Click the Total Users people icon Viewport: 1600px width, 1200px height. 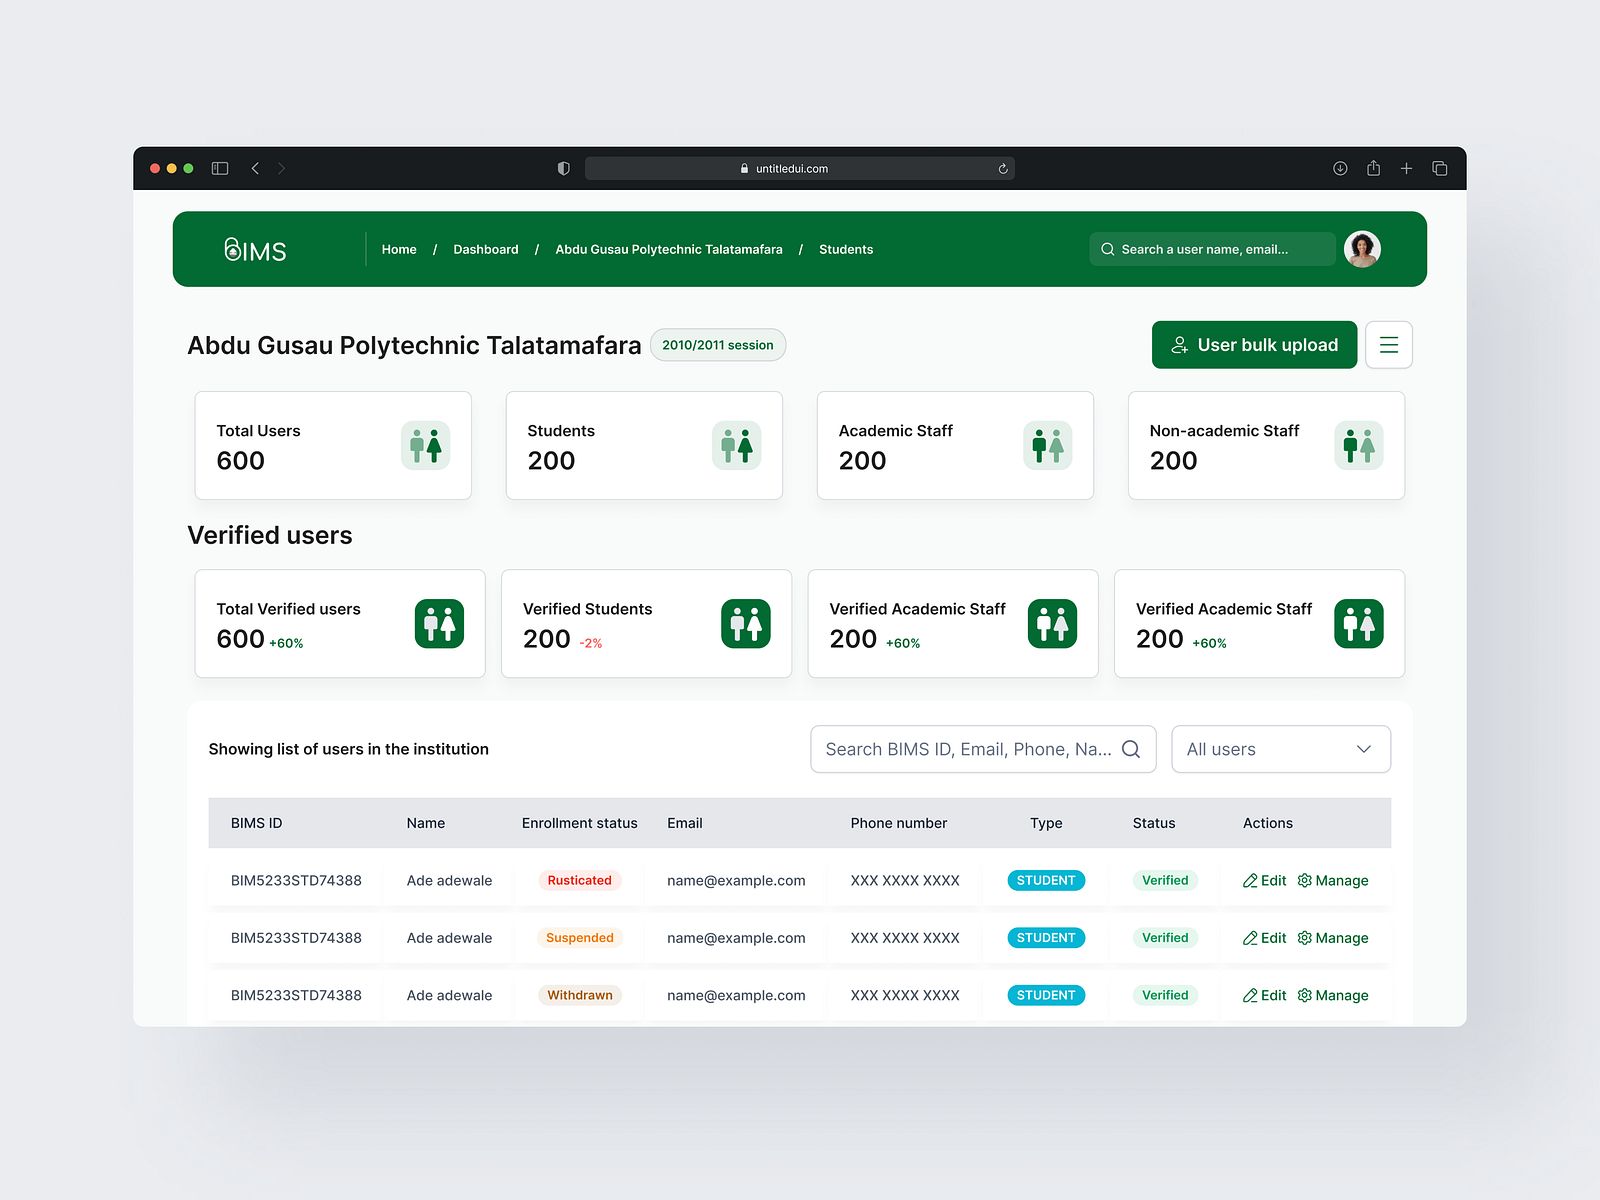pos(426,445)
